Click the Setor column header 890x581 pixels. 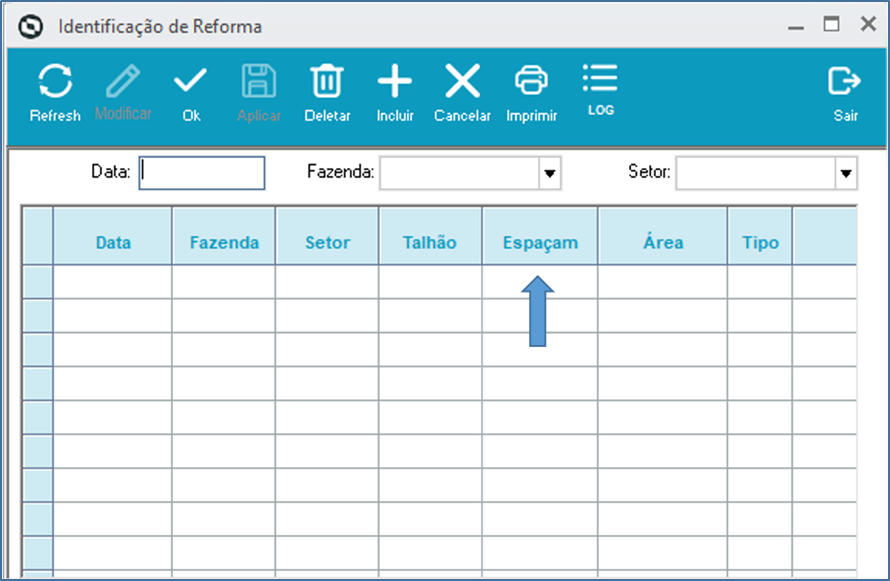point(328,236)
